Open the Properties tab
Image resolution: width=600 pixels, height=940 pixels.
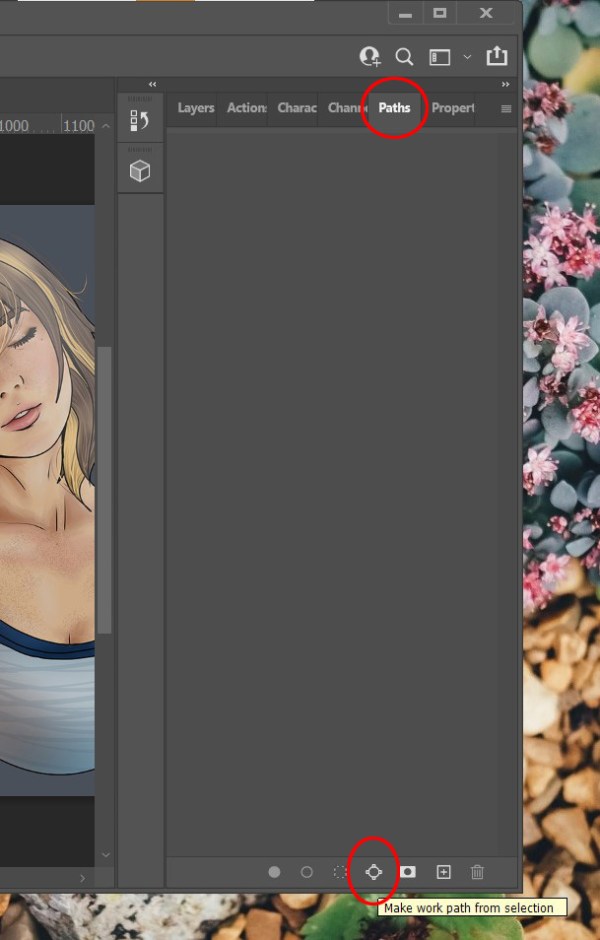(x=453, y=108)
